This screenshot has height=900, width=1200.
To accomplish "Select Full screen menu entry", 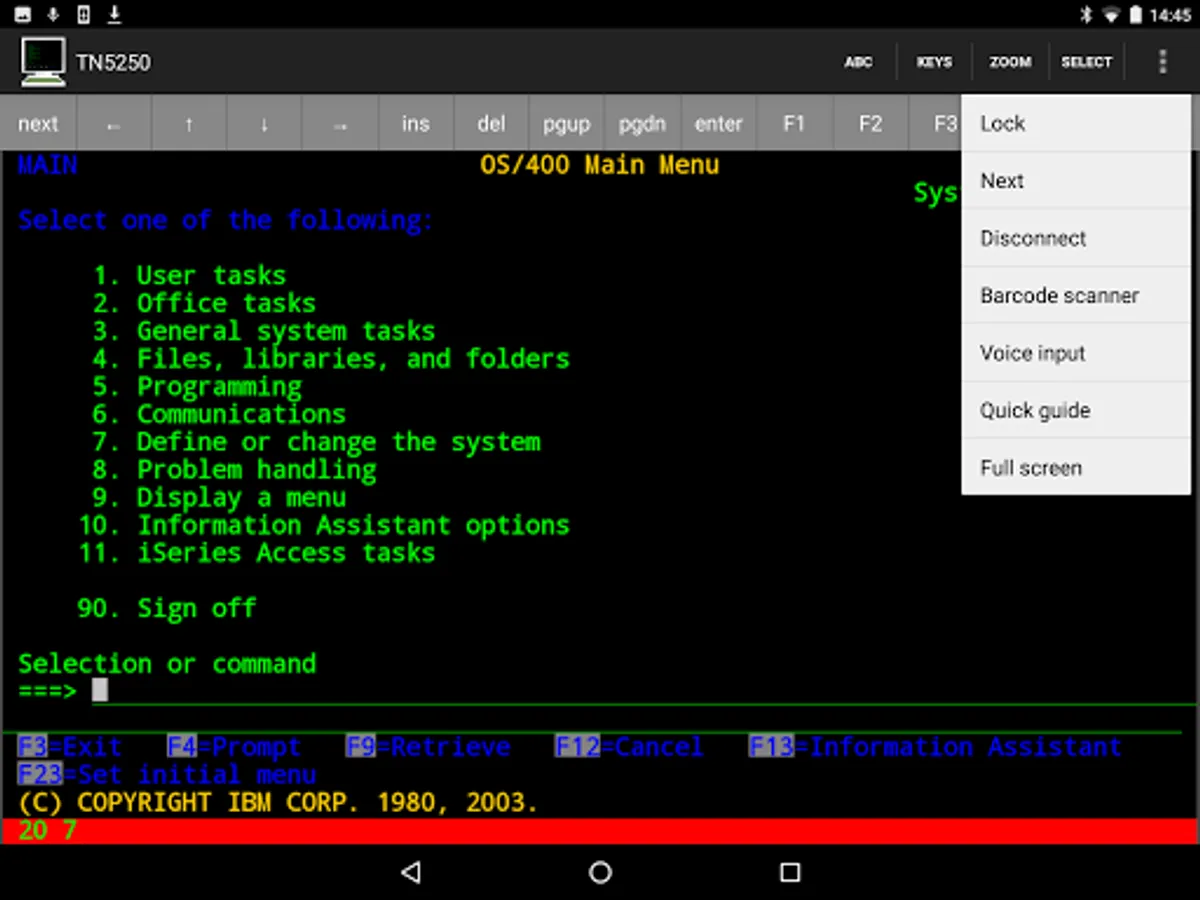I will [1076, 468].
